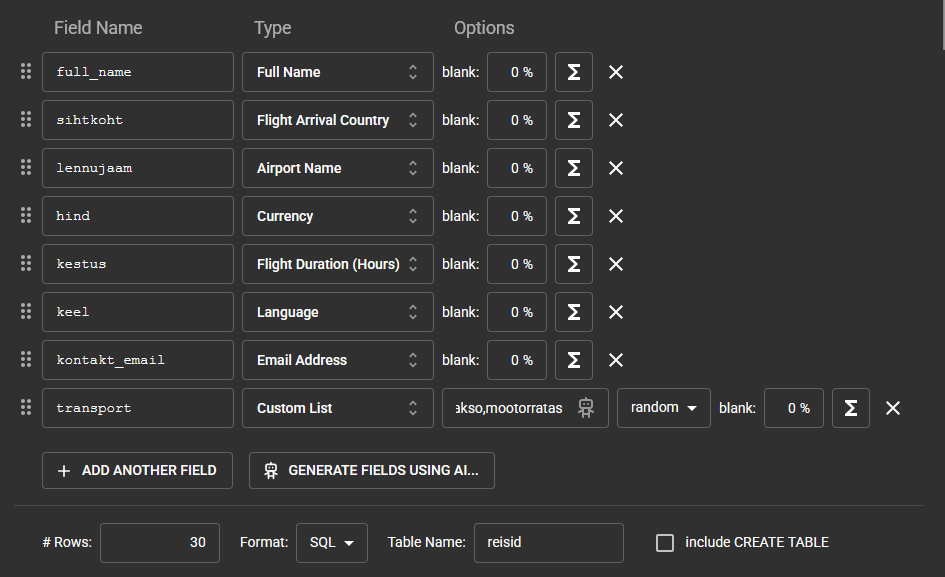Click the drag handle beside keel field
Screen dimensions: 945x577
(x=26, y=312)
